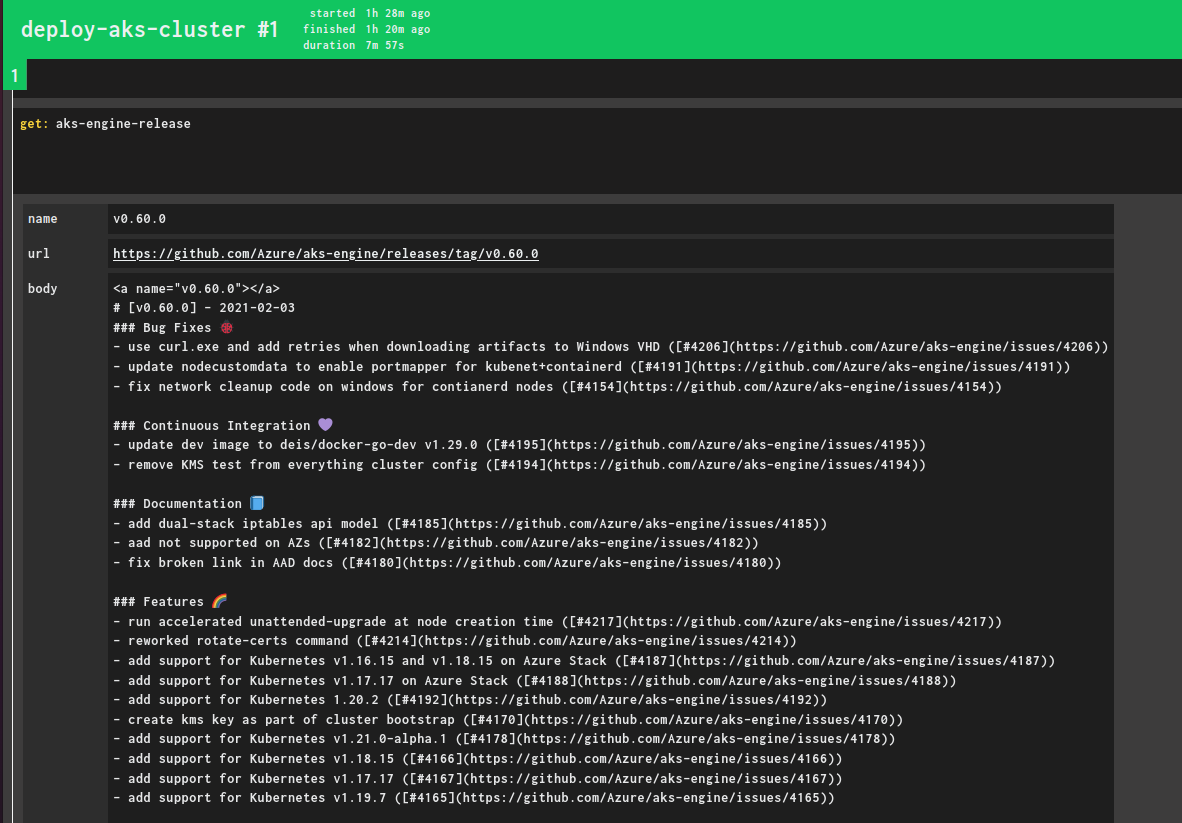Viewport: 1182px width, 823px height.
Task: Select the curl.exe retries line (#4206)
Action: click(x=611, y=347)
